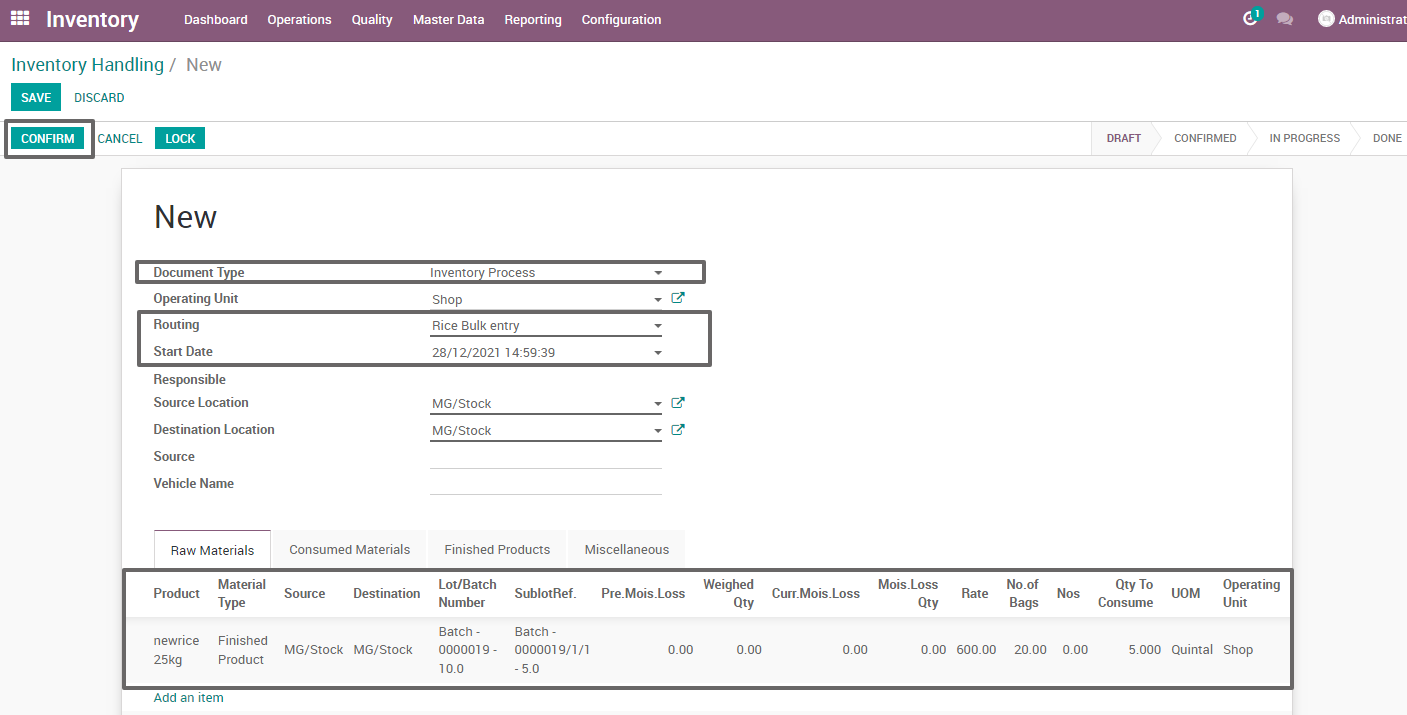Open Source Location via external link icon
Image resolution: width=1407 pixels, height=715 pixels.
pyautogui.click(x=678, y=402)
